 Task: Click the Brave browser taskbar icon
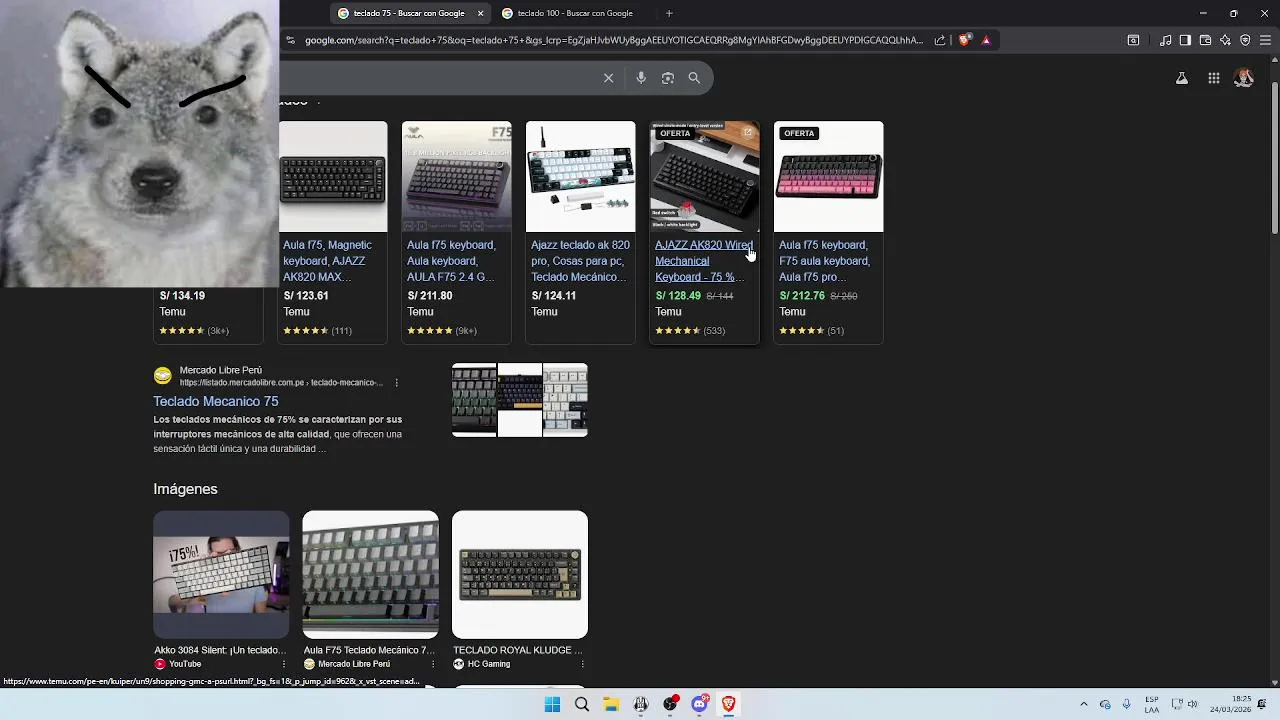coord(728,704)
